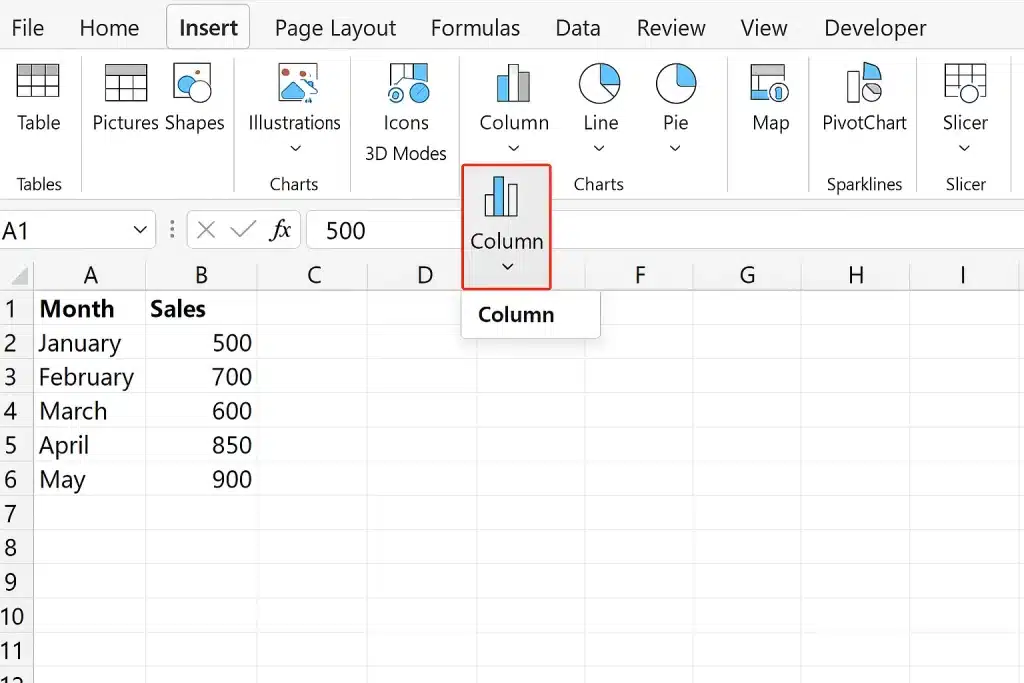Expand the Illustrations dropdown chevron

(x=294, y=149)
